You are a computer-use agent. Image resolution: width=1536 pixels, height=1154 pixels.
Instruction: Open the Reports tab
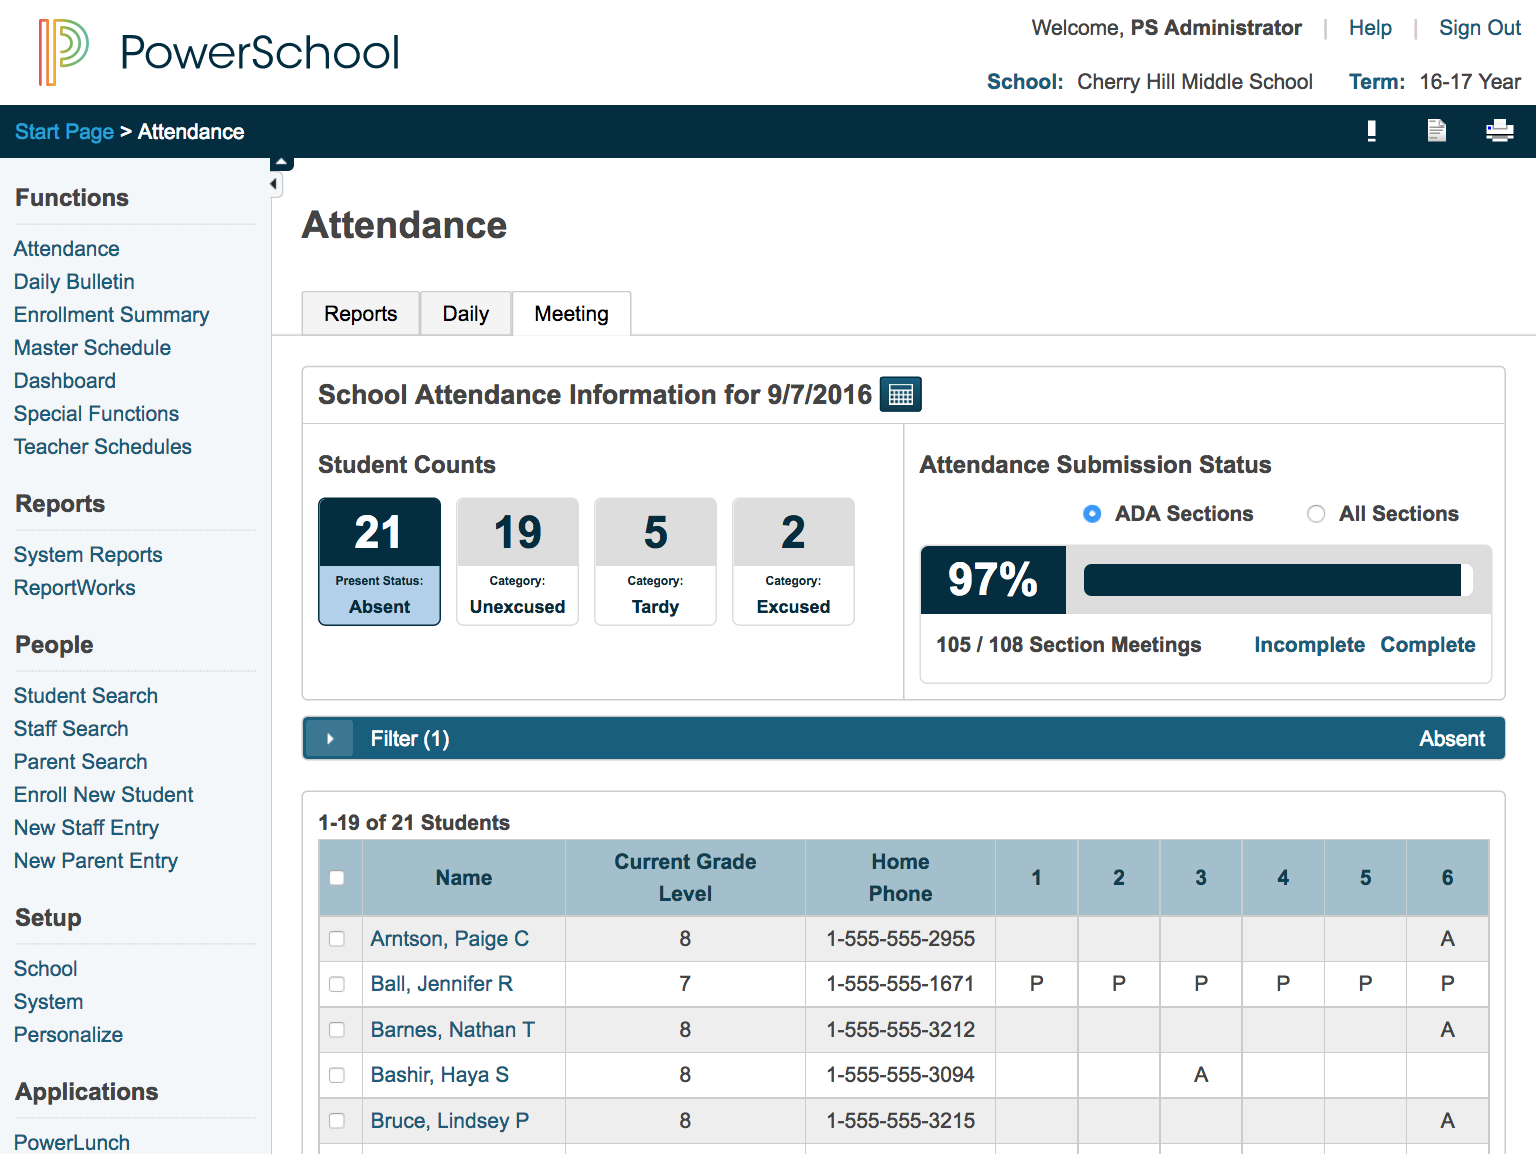pyautogui.click(x=360, y=313)
